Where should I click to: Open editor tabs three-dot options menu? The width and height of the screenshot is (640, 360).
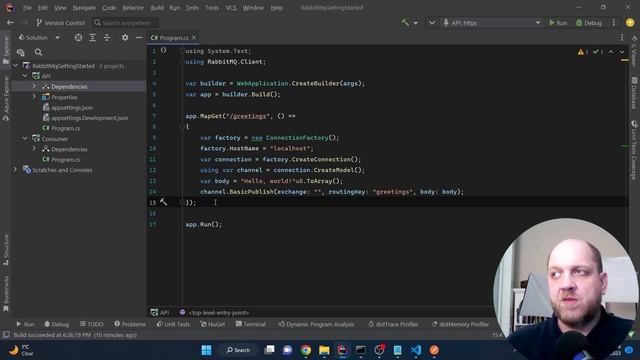(622, 38)
